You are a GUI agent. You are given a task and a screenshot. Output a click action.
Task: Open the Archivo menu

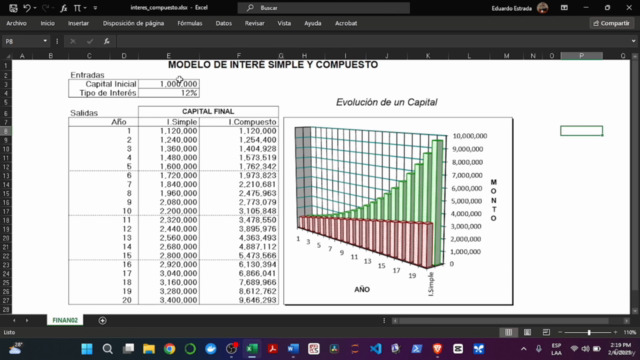click(16, 23)
